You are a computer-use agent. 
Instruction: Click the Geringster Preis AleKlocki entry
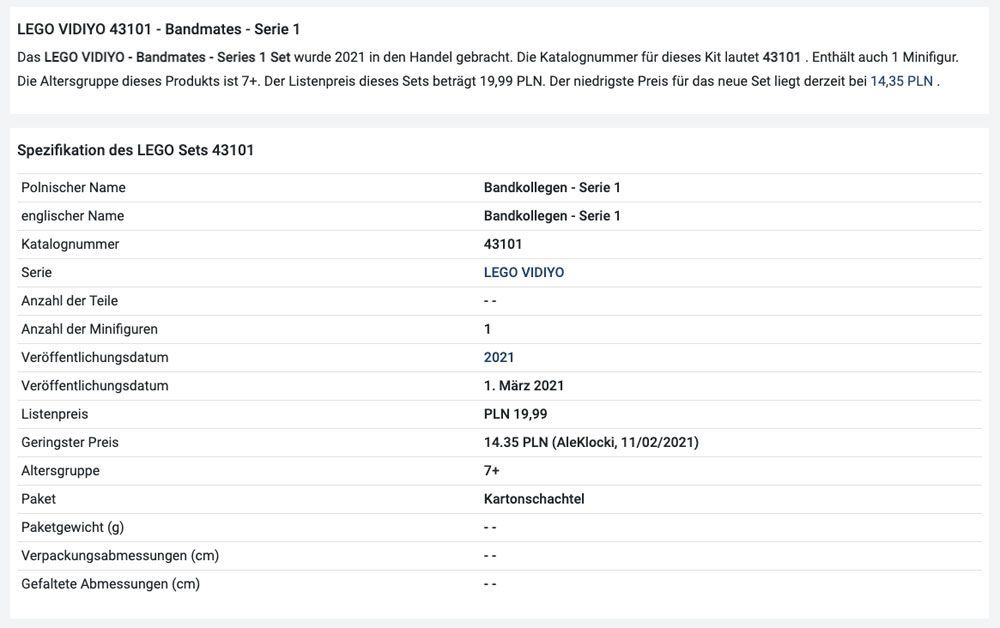(591, 442)
